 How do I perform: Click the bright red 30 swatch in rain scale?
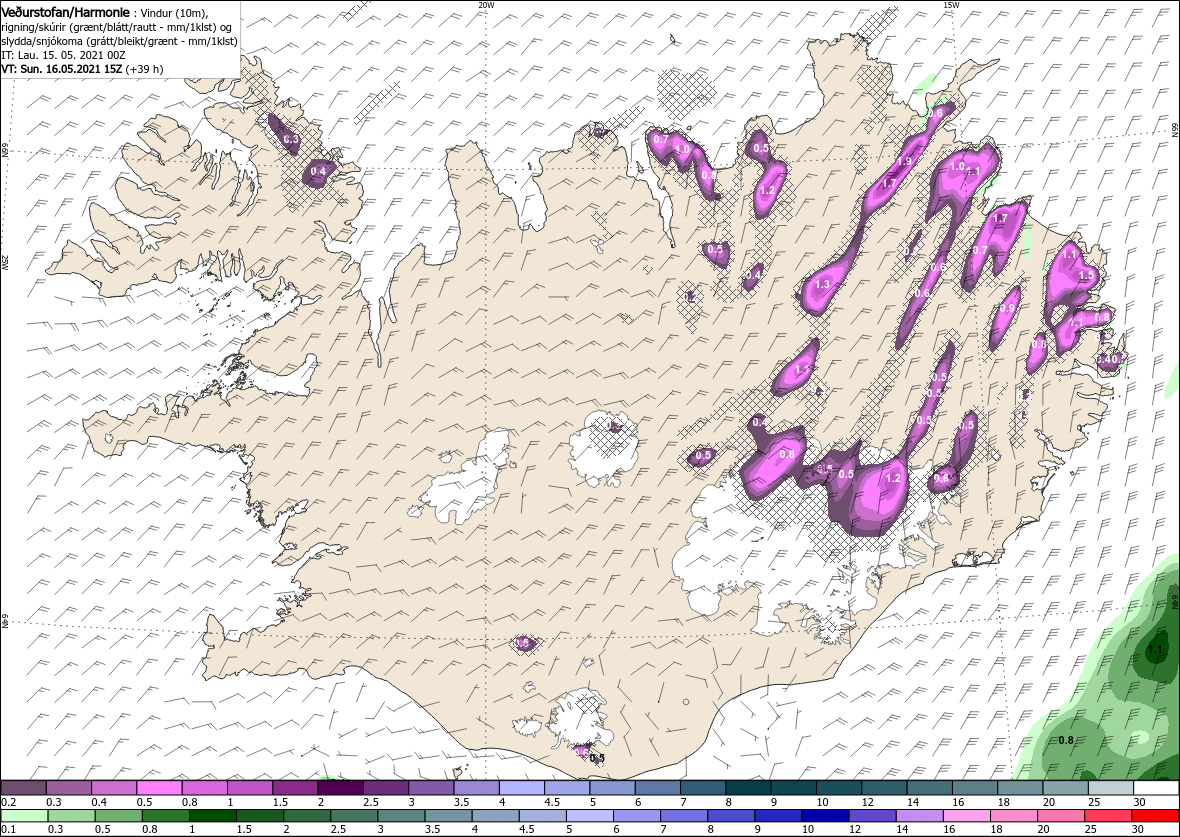click(x=1156, y=816)
